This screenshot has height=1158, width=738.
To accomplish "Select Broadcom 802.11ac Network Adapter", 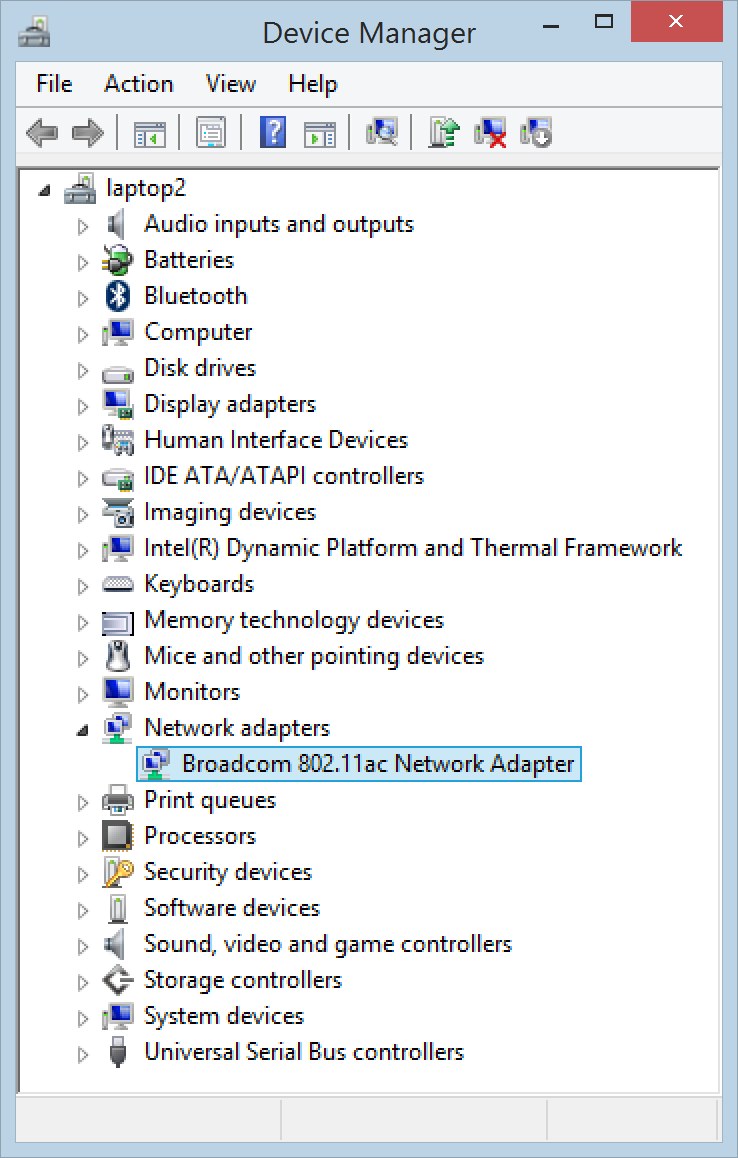I will point(359,764).
